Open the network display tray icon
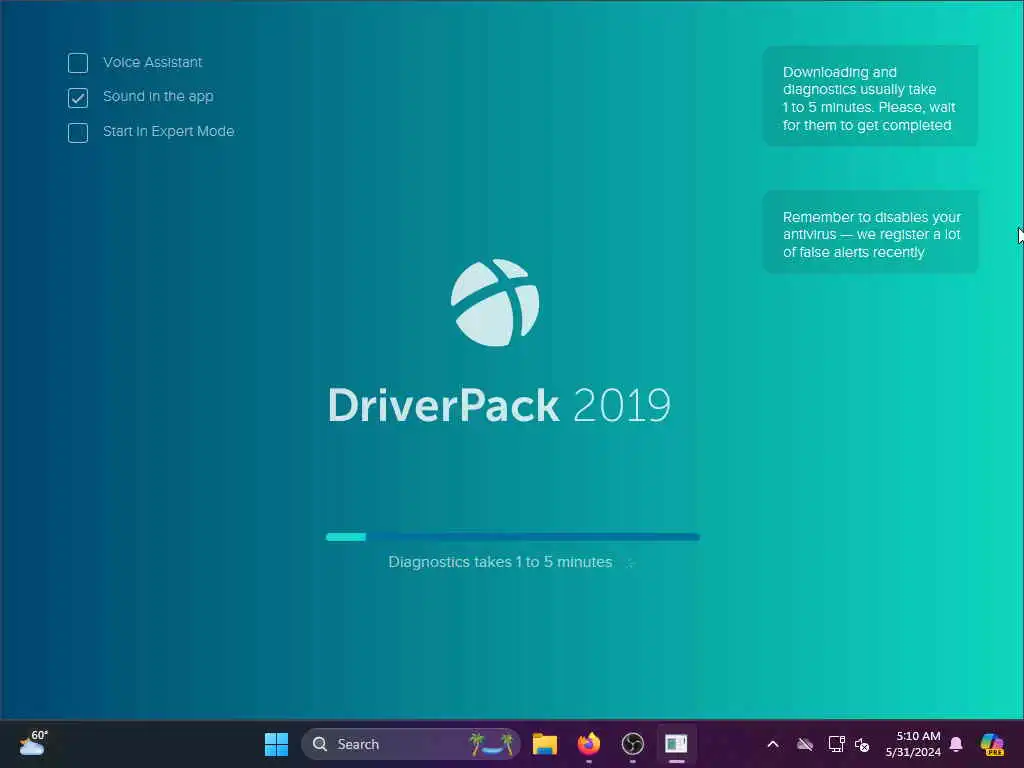This screenshot has width=1024, height=768. [836, 744]
